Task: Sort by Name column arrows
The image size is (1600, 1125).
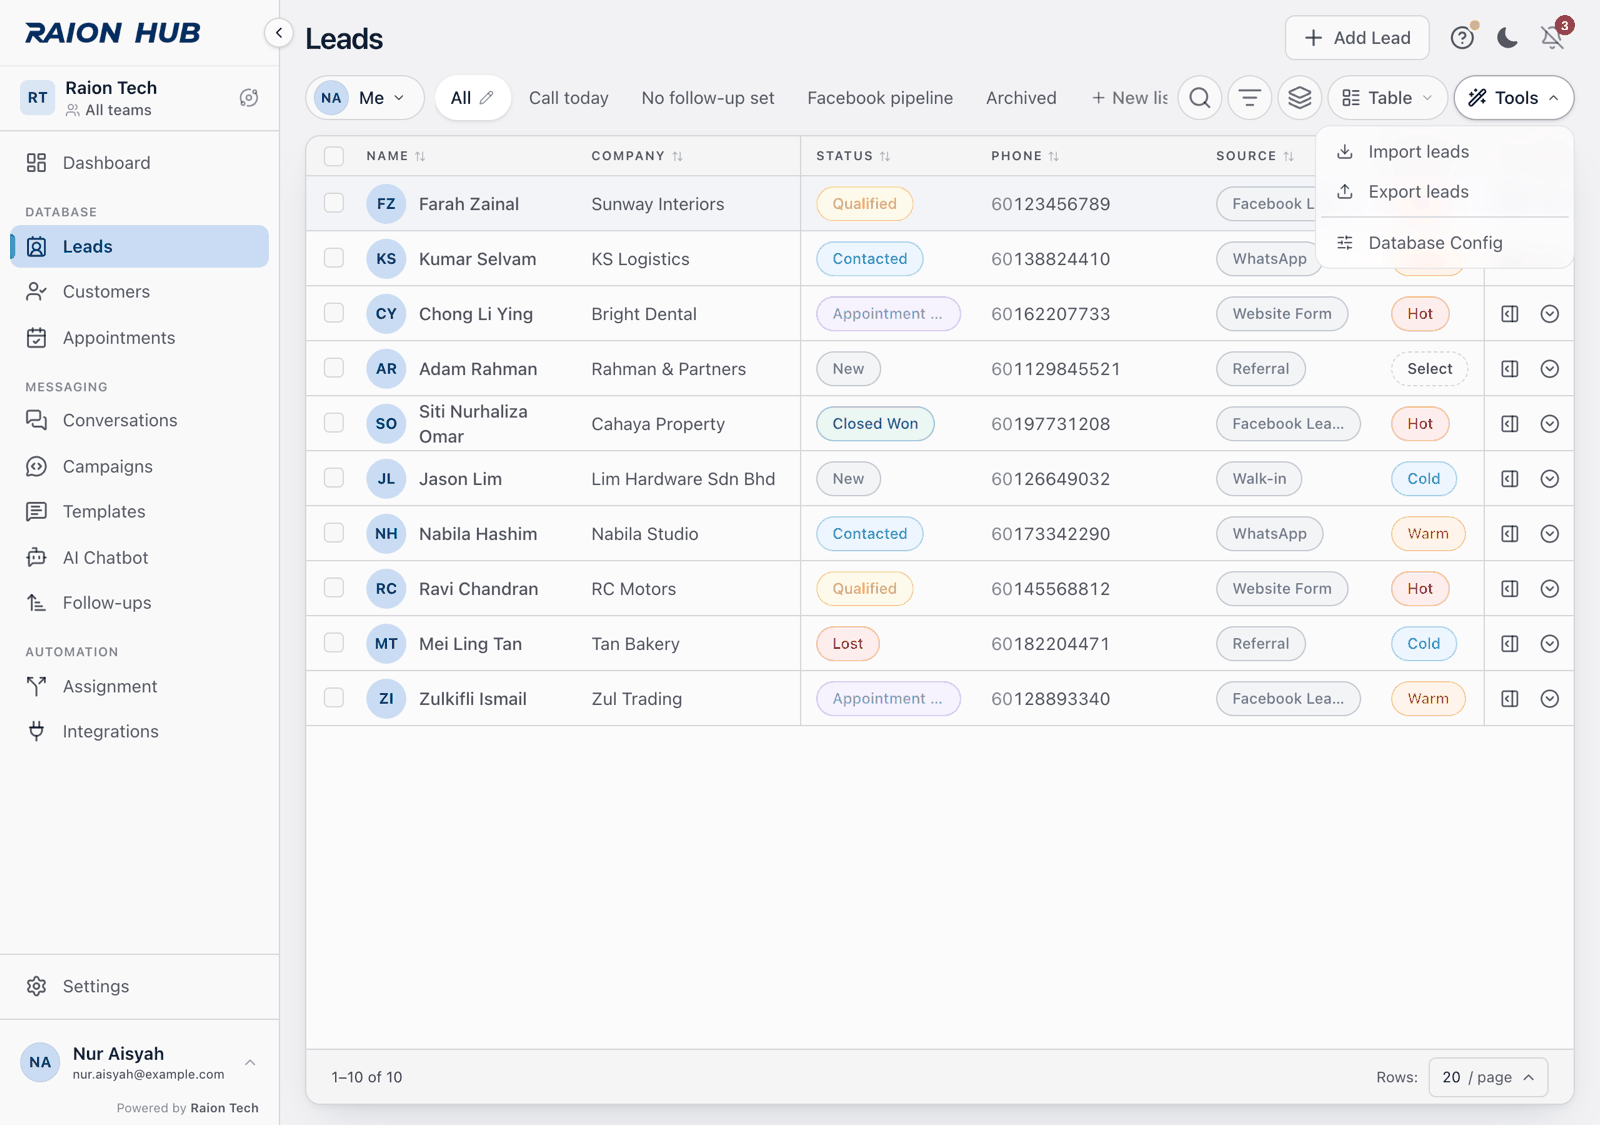Action: (x=420, y=156)
